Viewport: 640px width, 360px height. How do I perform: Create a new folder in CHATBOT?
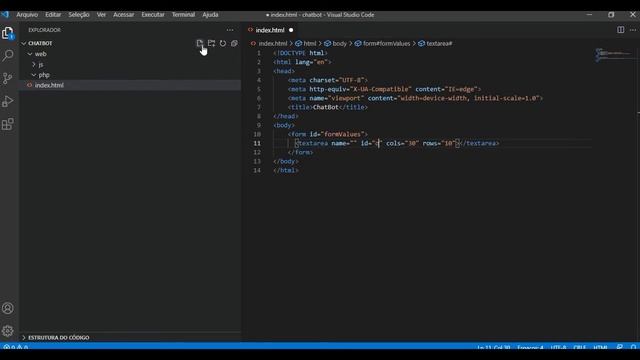coord(211,43)
